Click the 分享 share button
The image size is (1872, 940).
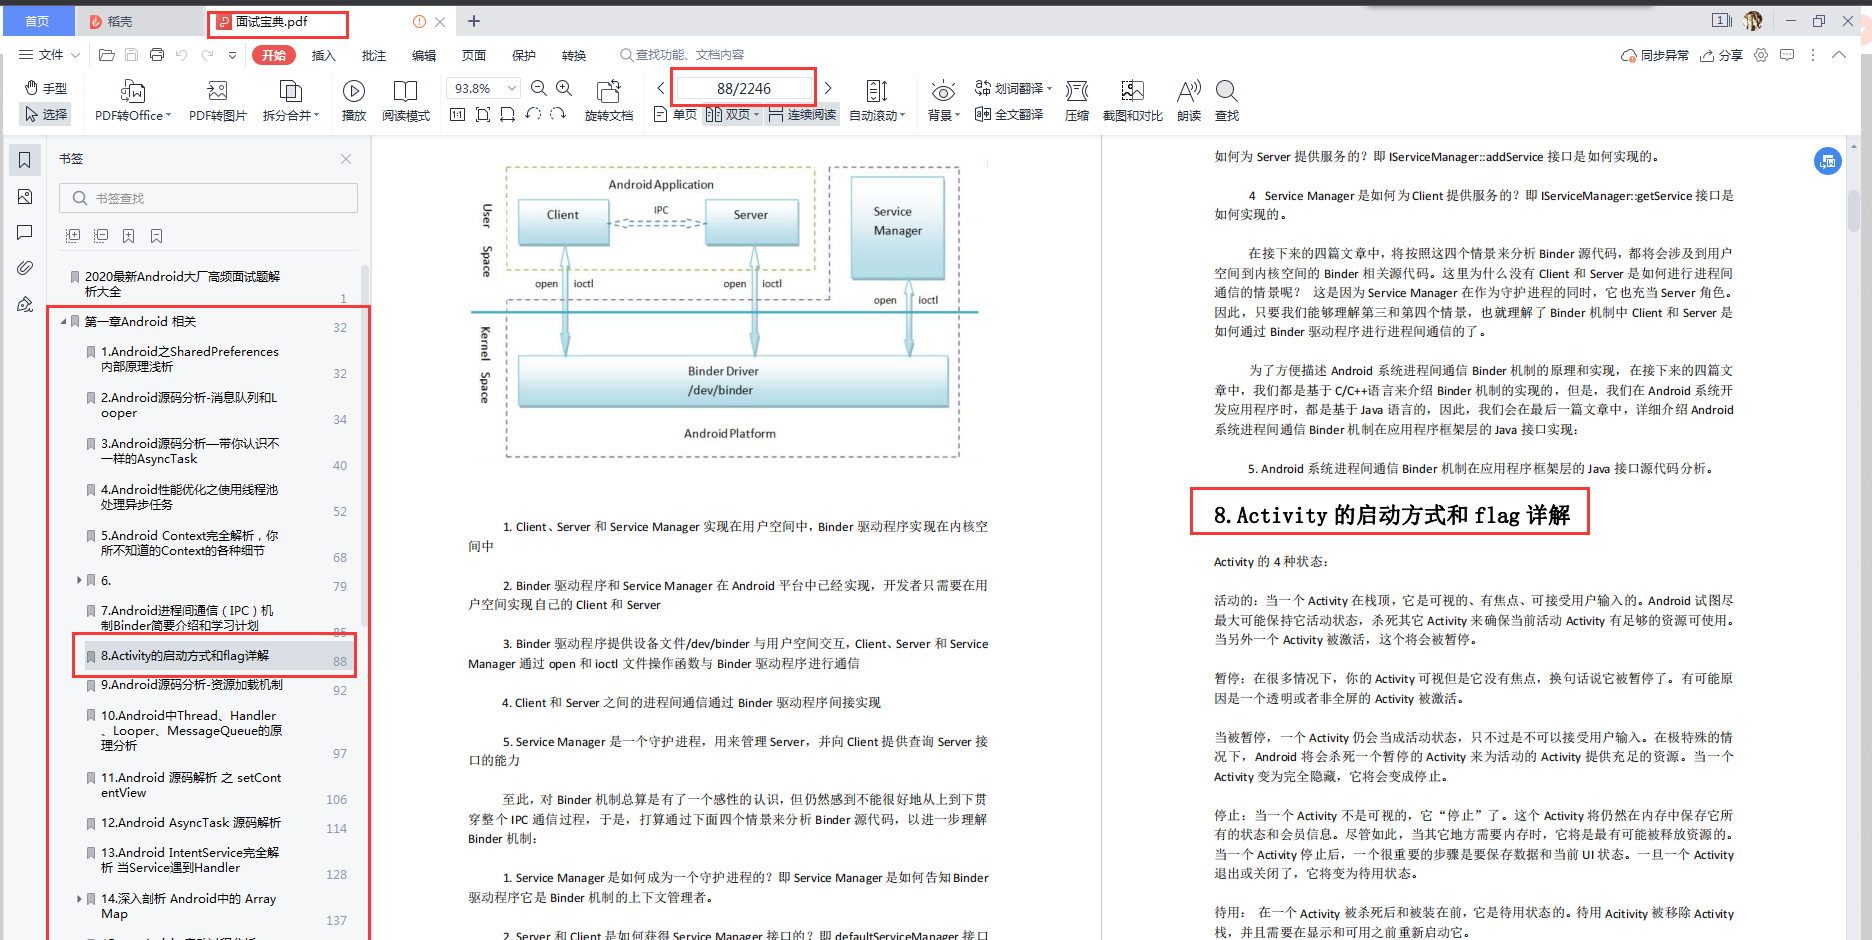[1721, 55]
